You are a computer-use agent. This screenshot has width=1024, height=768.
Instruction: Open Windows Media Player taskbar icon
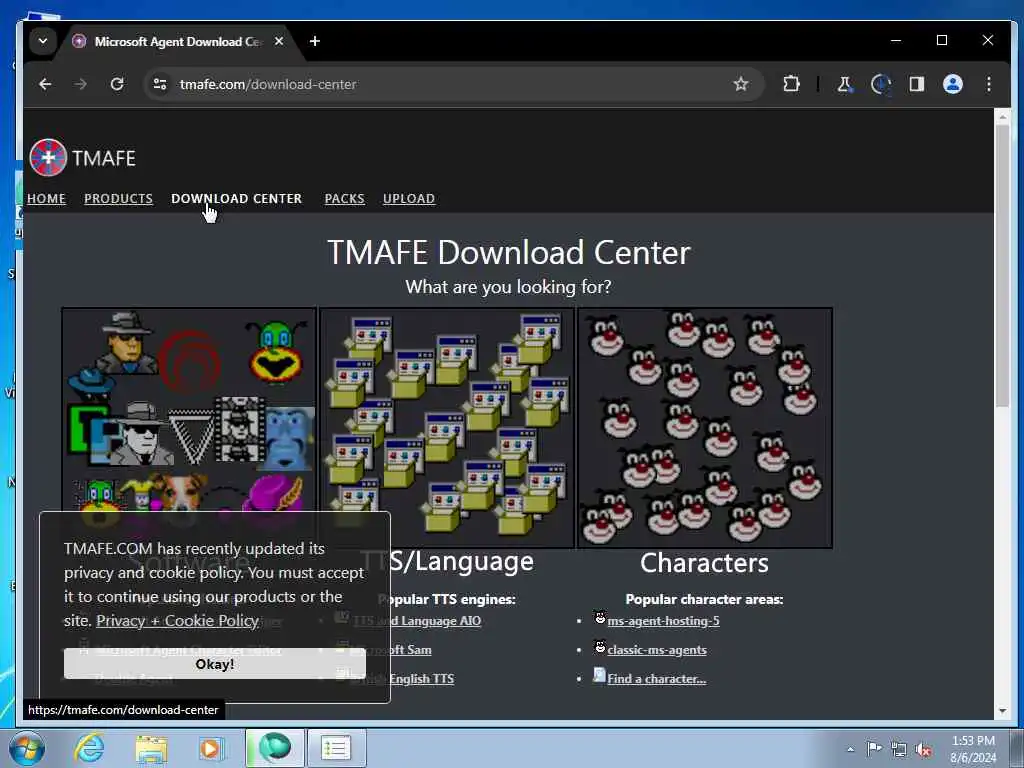[211, 748]
